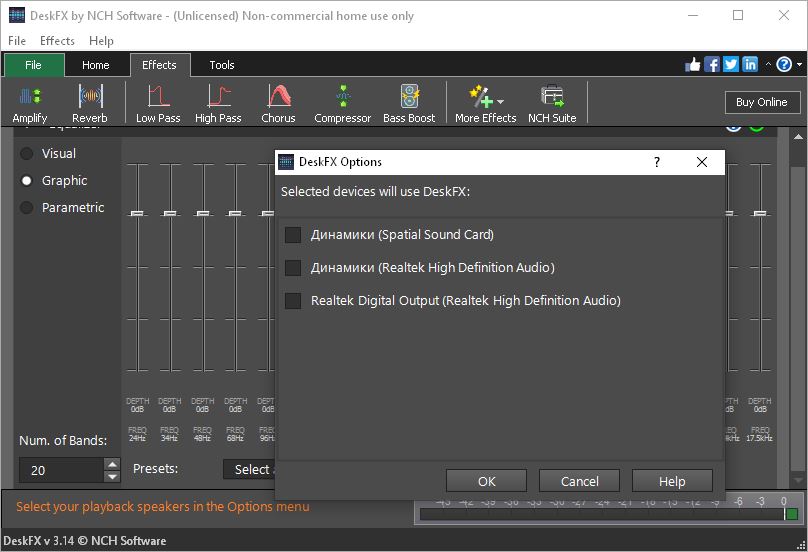This screenshot has height=552, width=808.
Task: Click the thumbs-up like icon
Action: coord(693,64)
